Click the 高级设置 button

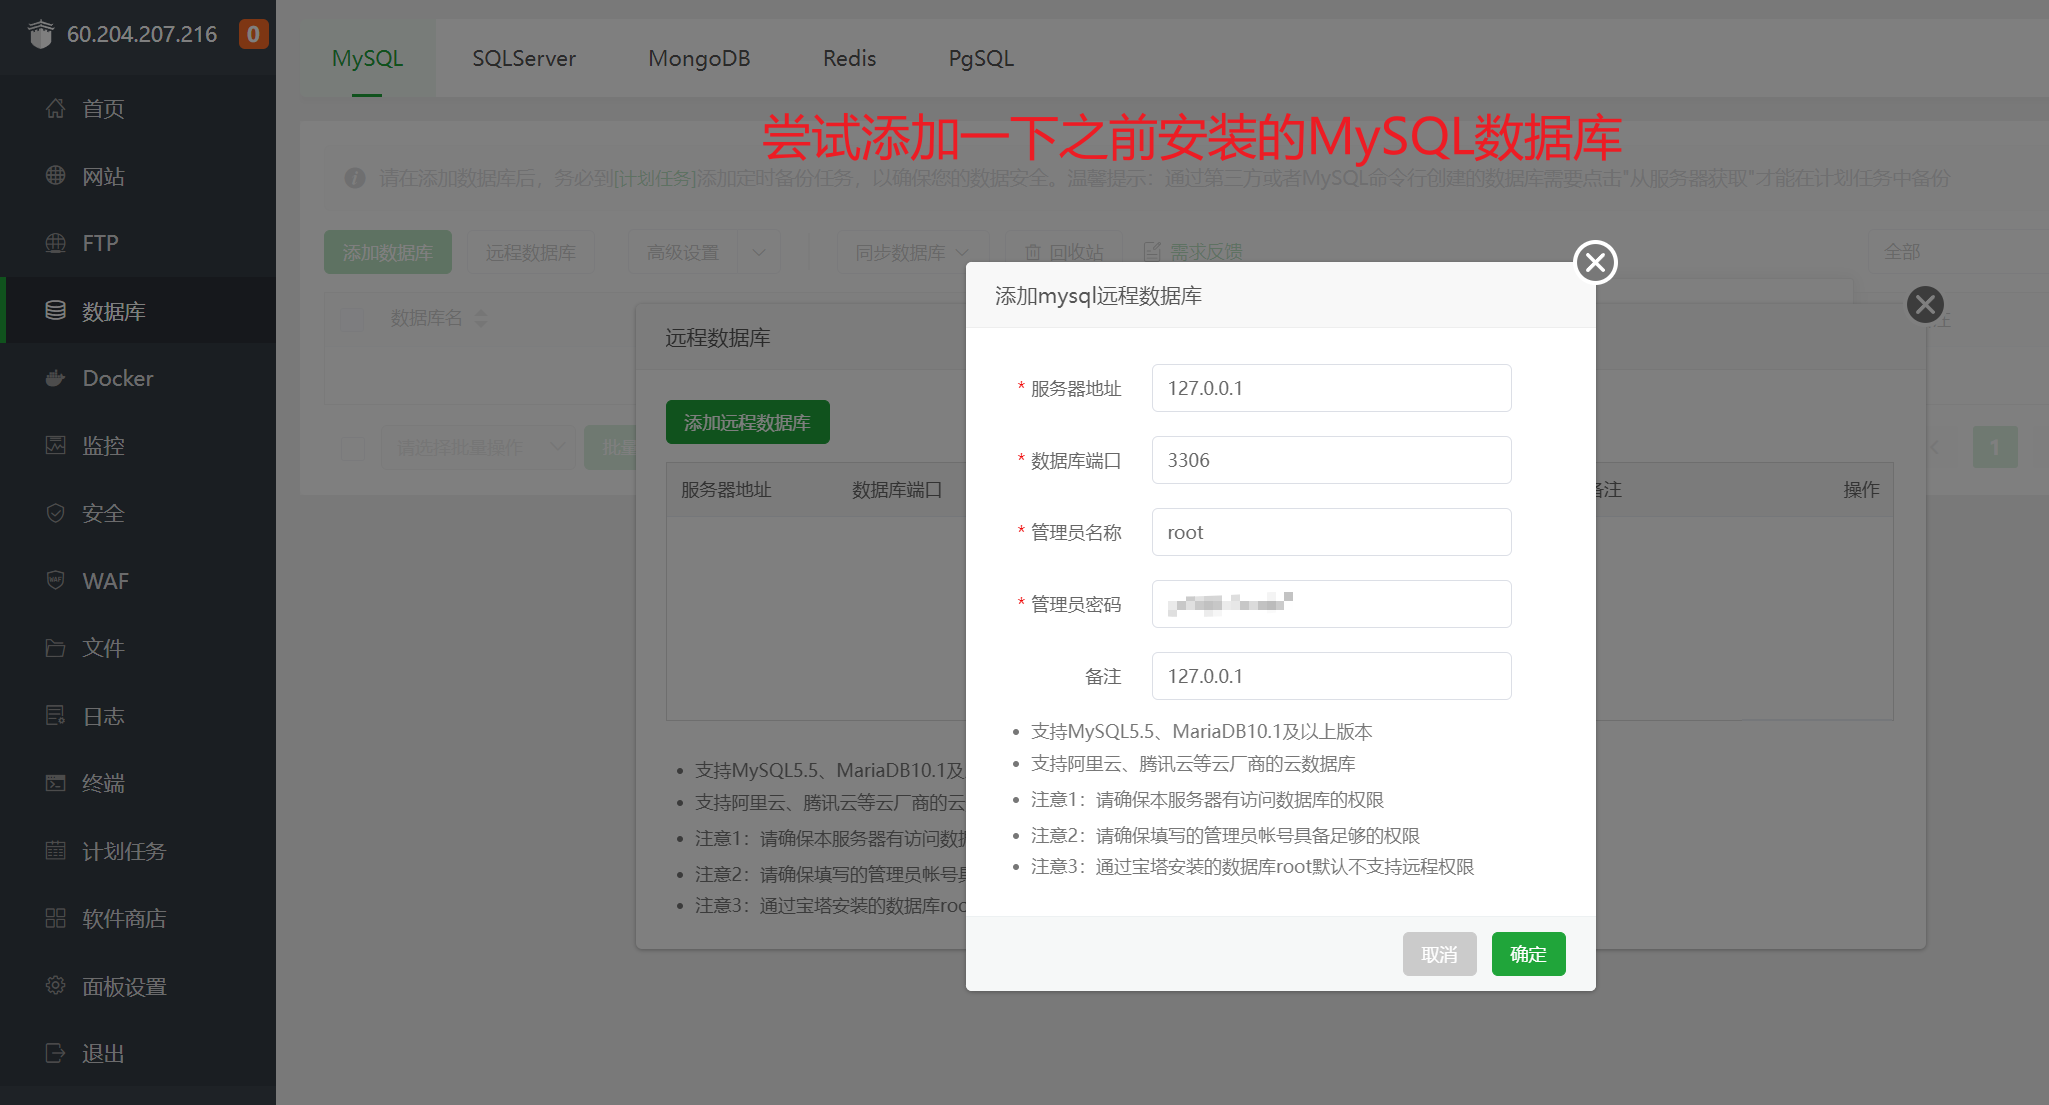point(683,252)
